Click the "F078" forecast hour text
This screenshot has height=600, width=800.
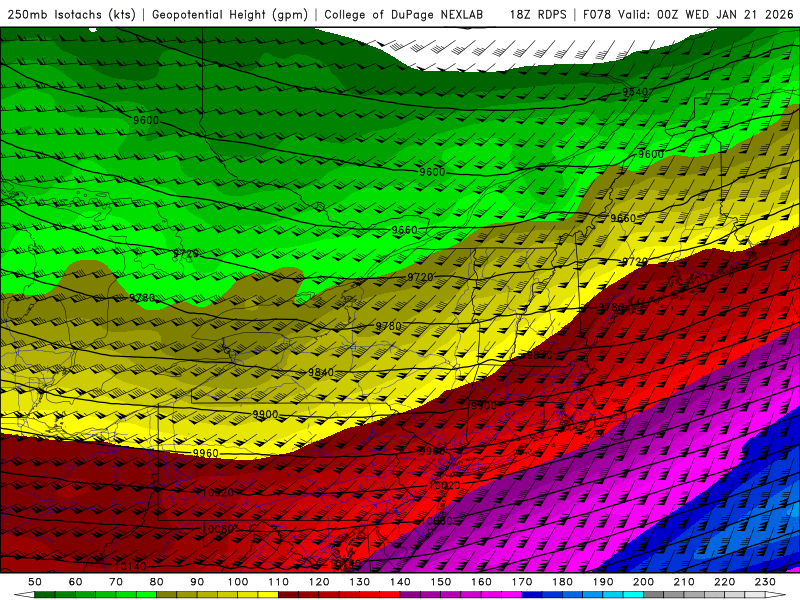pyautogui.click(x=598, y=14)
